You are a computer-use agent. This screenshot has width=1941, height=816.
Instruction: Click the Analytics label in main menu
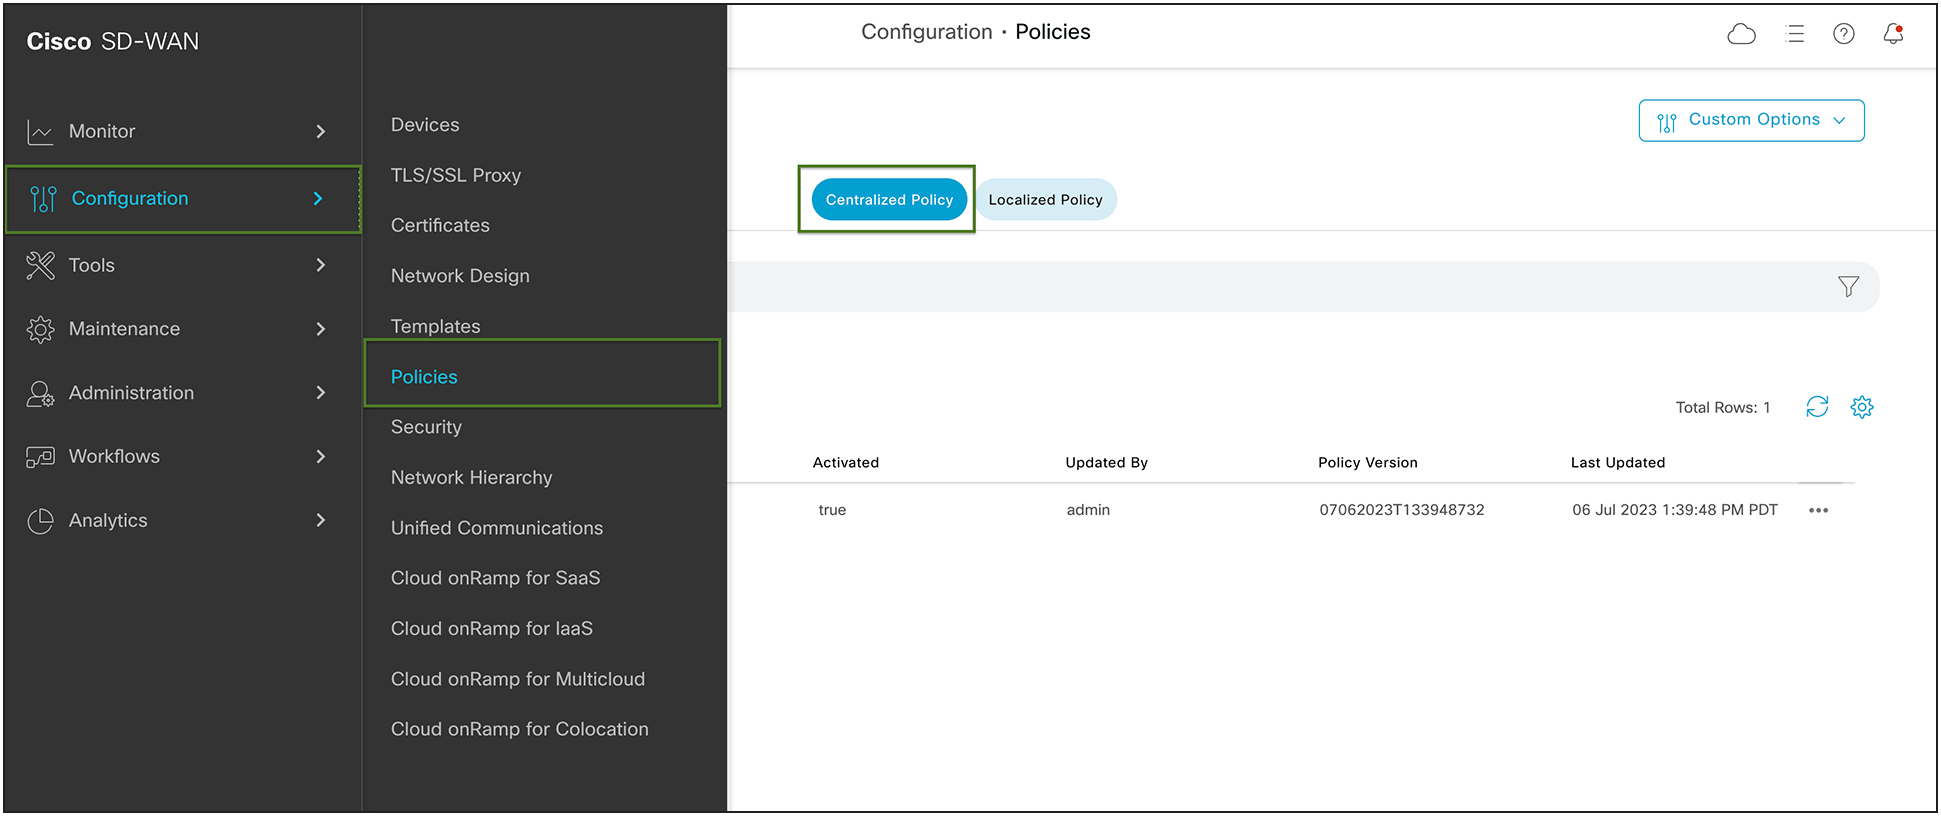[108, 521]
